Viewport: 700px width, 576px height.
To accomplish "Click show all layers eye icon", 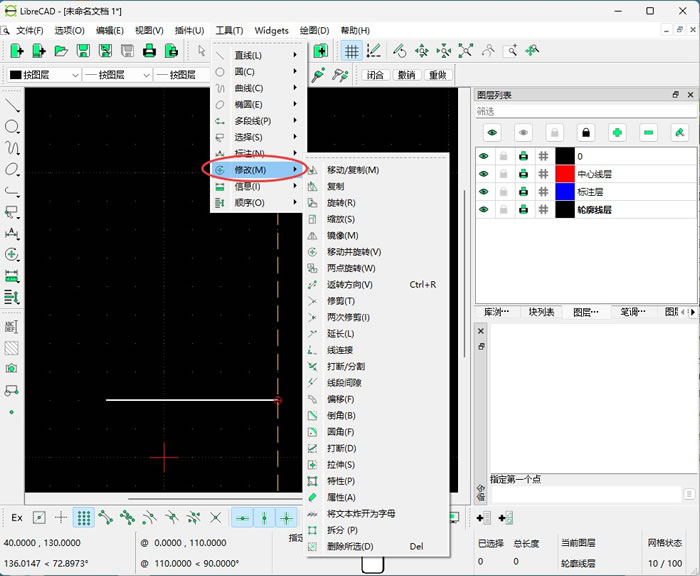I will pyautogui.click(x=492, y=133).
